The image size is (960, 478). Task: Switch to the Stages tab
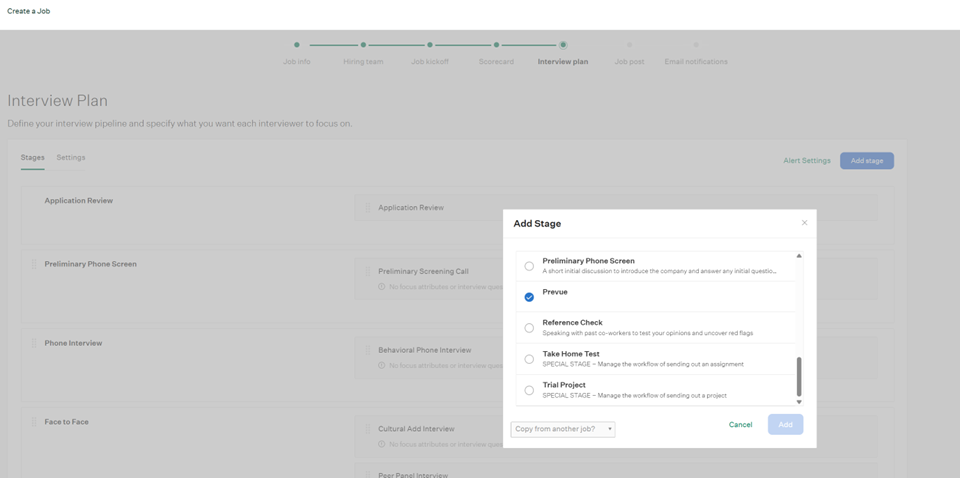tap(32, 158)
